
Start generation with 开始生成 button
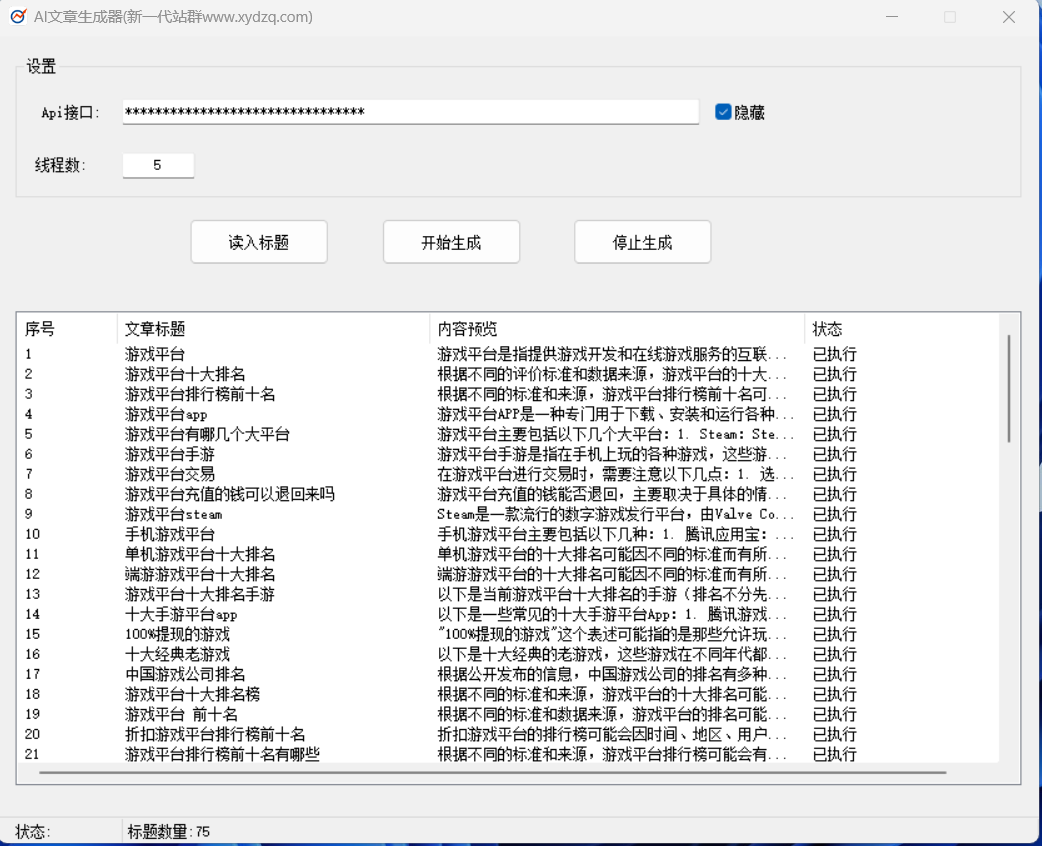click(451, 243)
